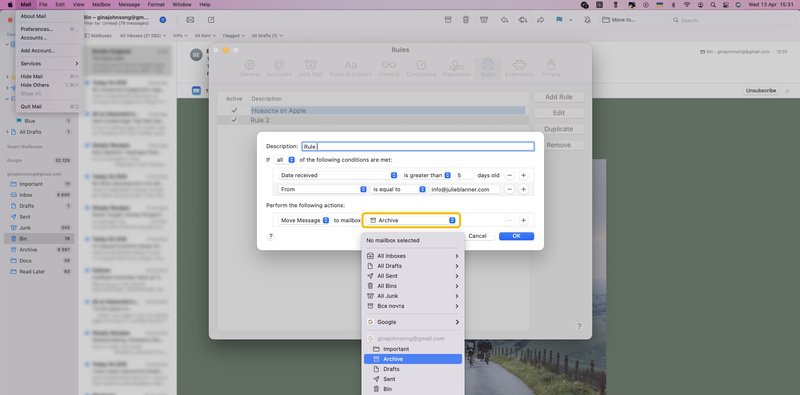Open the Mailbox menu
This screenshot has height=395, width=800.
point(101,5)
